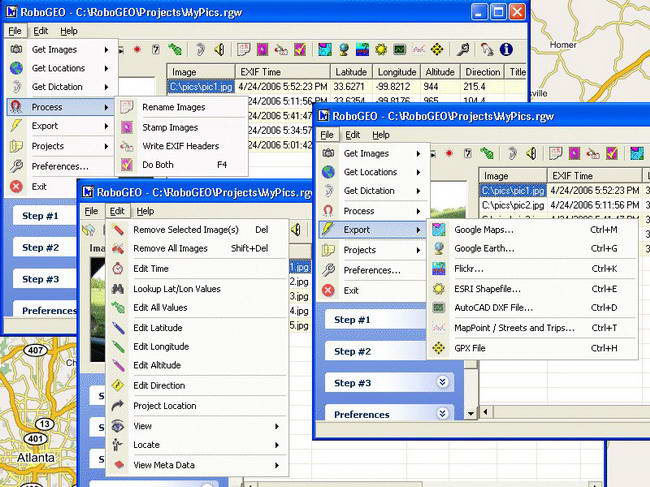Click speaker toolbar icon in right window
The width and height of the screenshot is (650, 487).
pyautogui.click(x=531, y=153)
